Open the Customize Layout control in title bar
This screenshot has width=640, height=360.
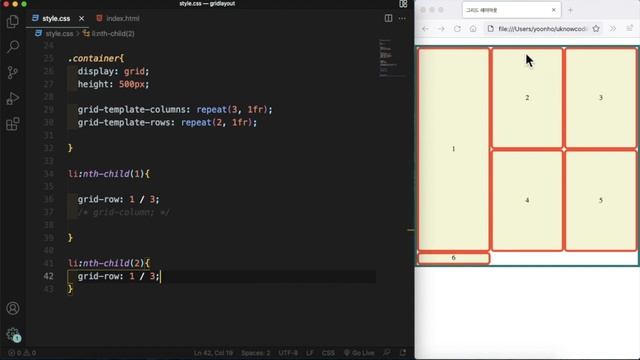click(x=403, y=4)
